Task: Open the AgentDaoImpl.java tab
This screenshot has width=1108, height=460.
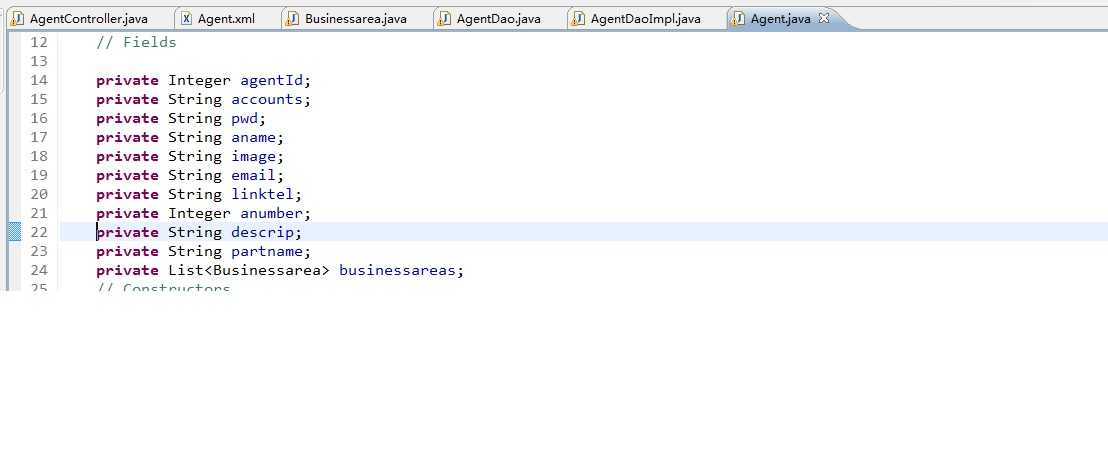Action: pos(645,19)
